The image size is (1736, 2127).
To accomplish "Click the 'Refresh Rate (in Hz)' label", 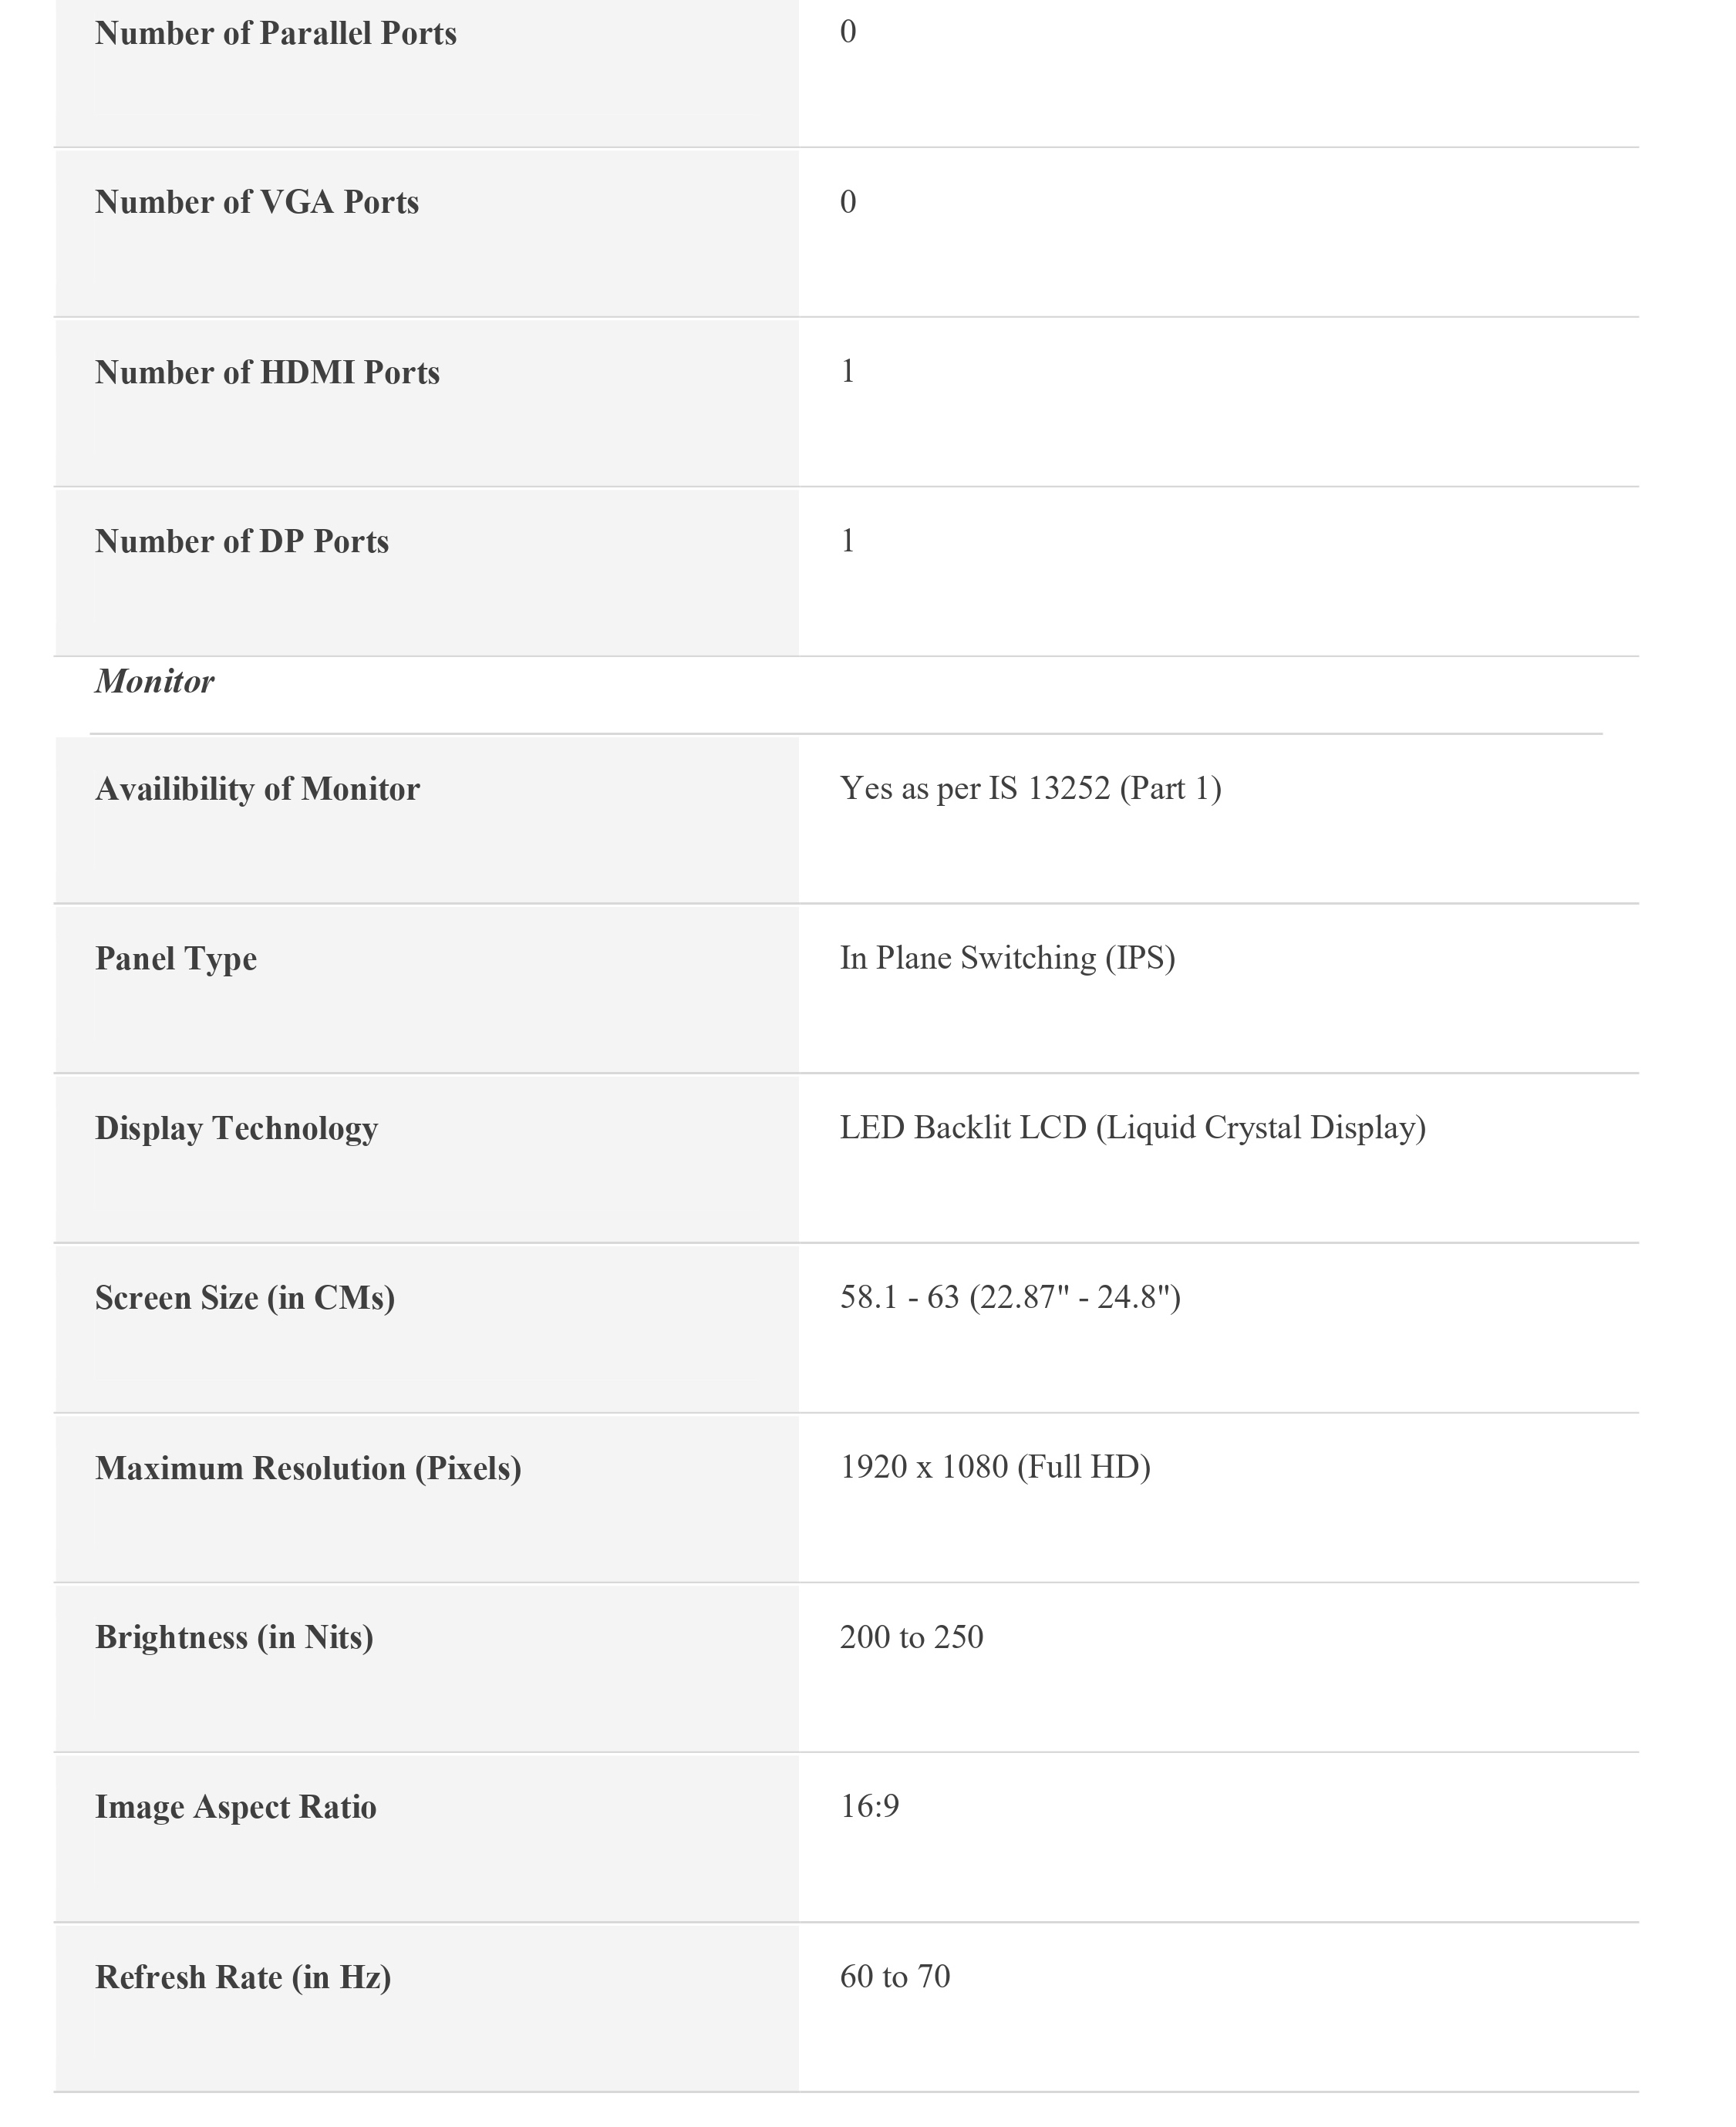I will [x=243, y=1977].
